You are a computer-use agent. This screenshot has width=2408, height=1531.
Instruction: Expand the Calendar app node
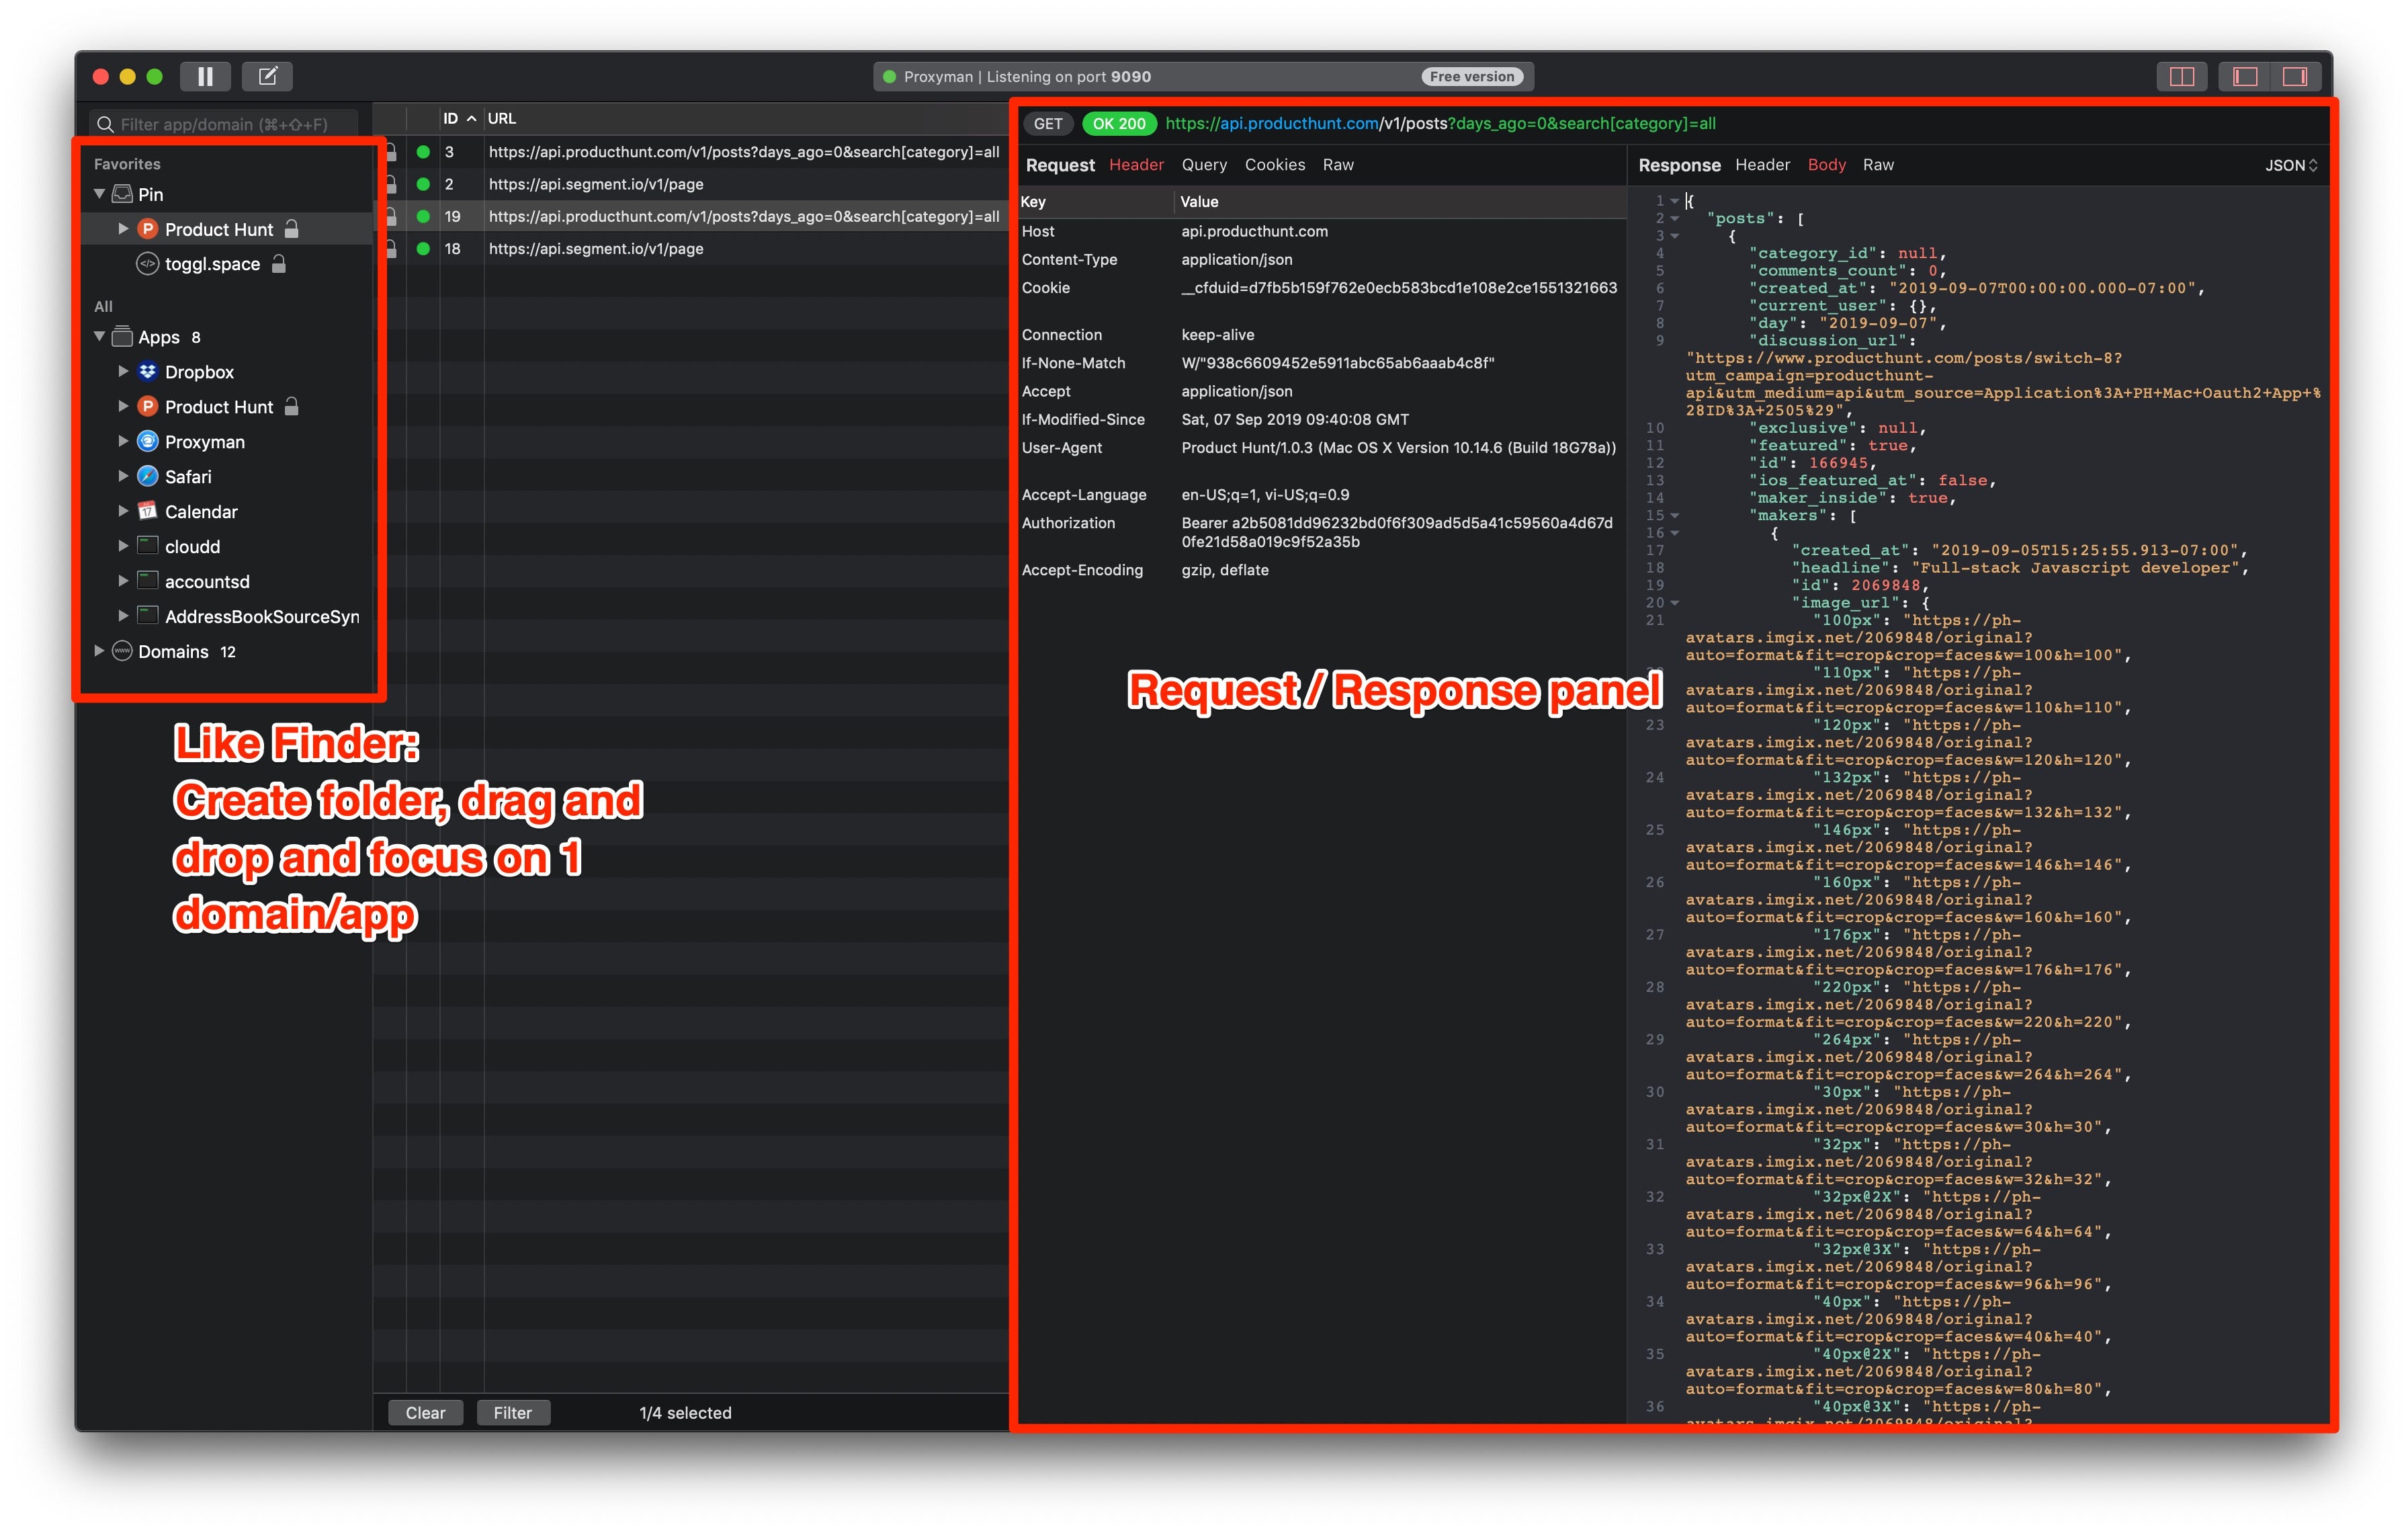click(123, 511)
